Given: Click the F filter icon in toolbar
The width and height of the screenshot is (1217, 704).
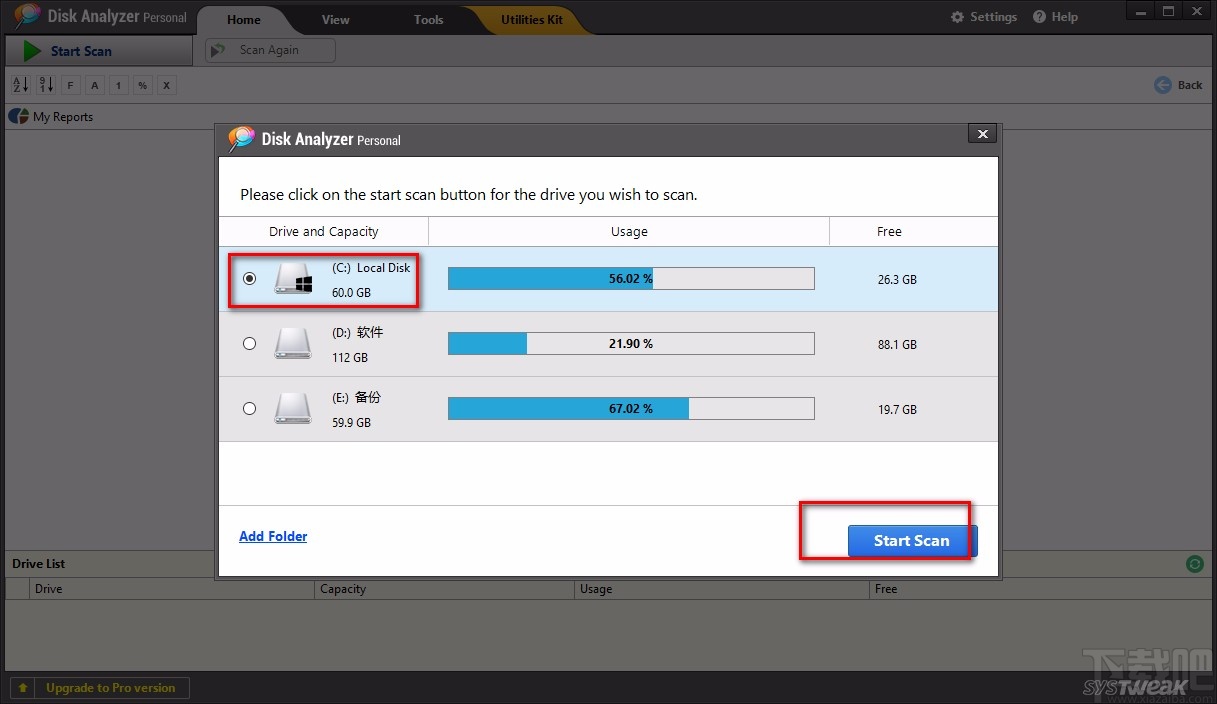Looking at the screenshot, I should click(70, 85).
